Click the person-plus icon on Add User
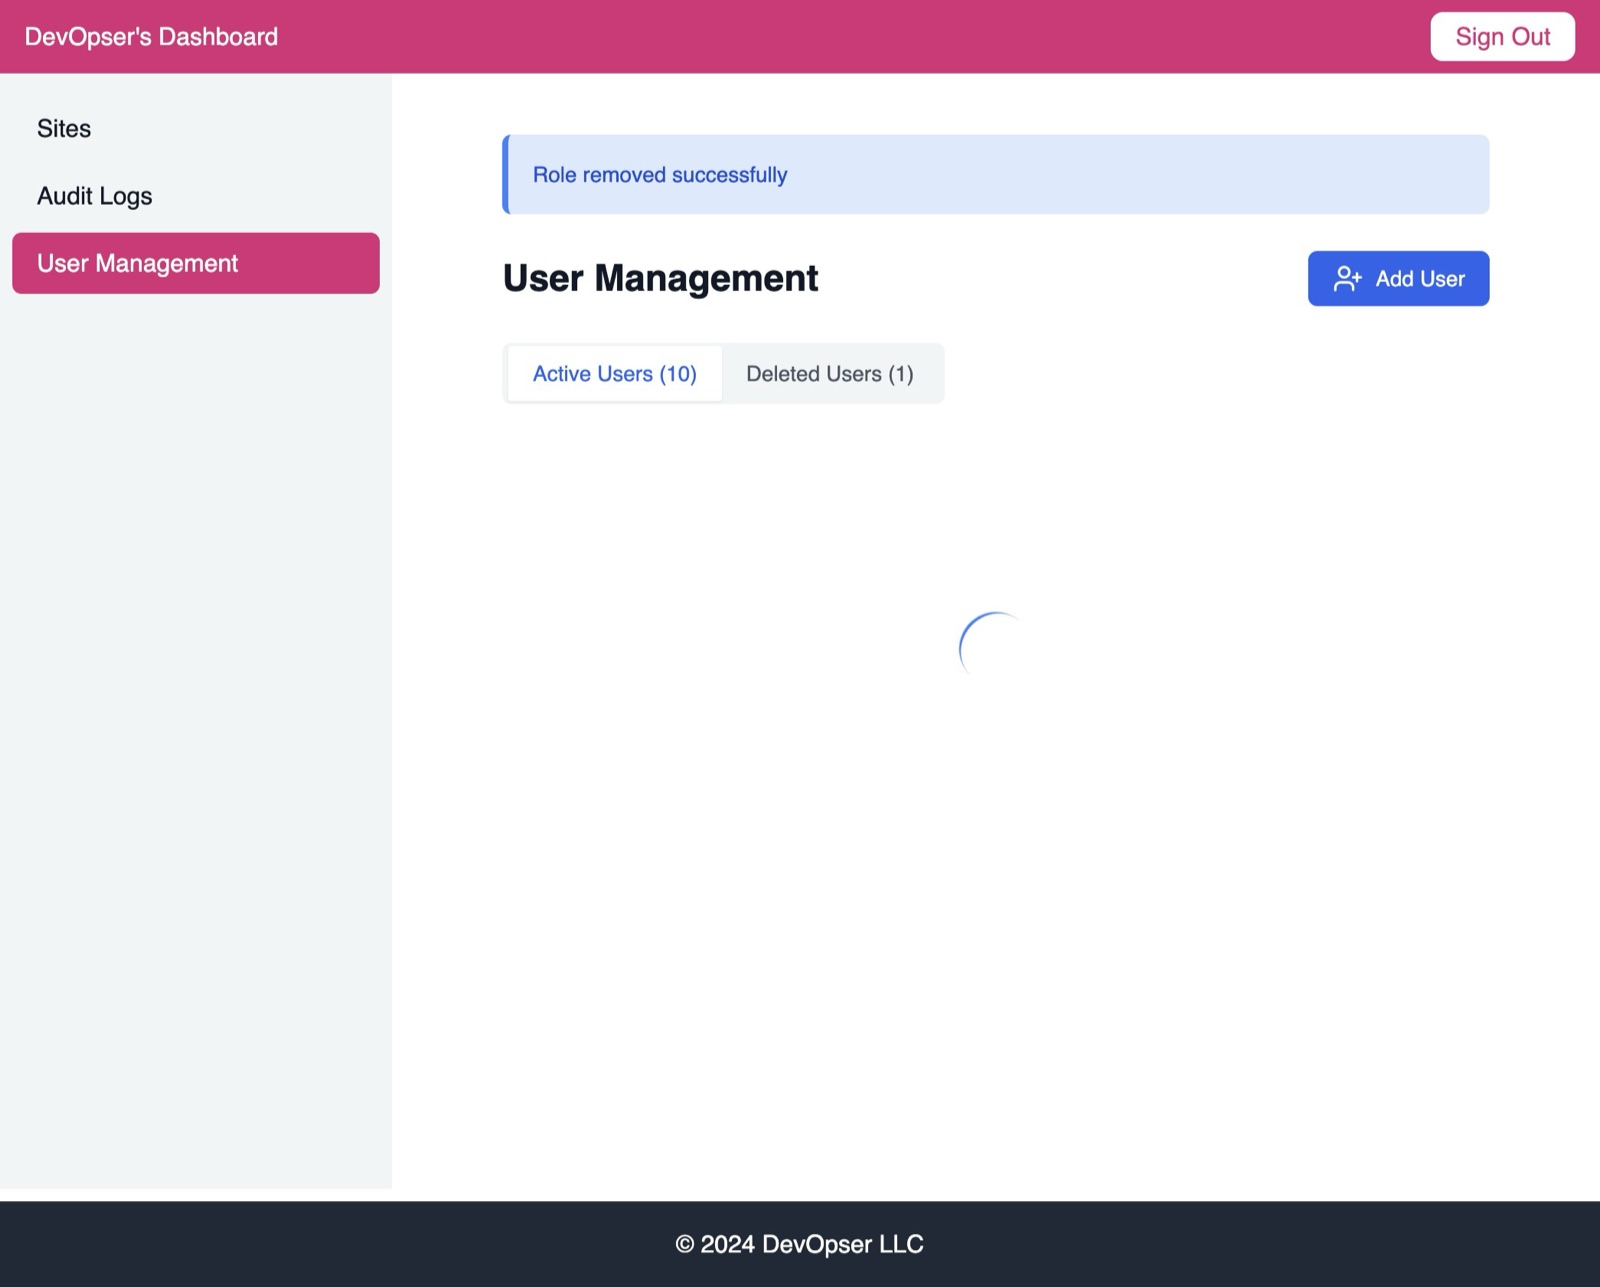Screen dimensions: 1600x1287 [x=1347, y=278]
